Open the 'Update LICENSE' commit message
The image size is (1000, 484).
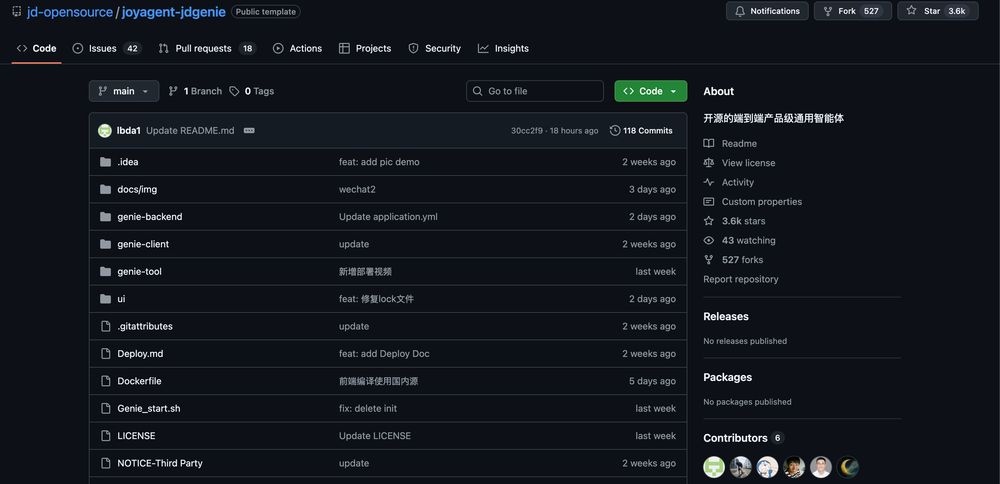pos(375,436)
